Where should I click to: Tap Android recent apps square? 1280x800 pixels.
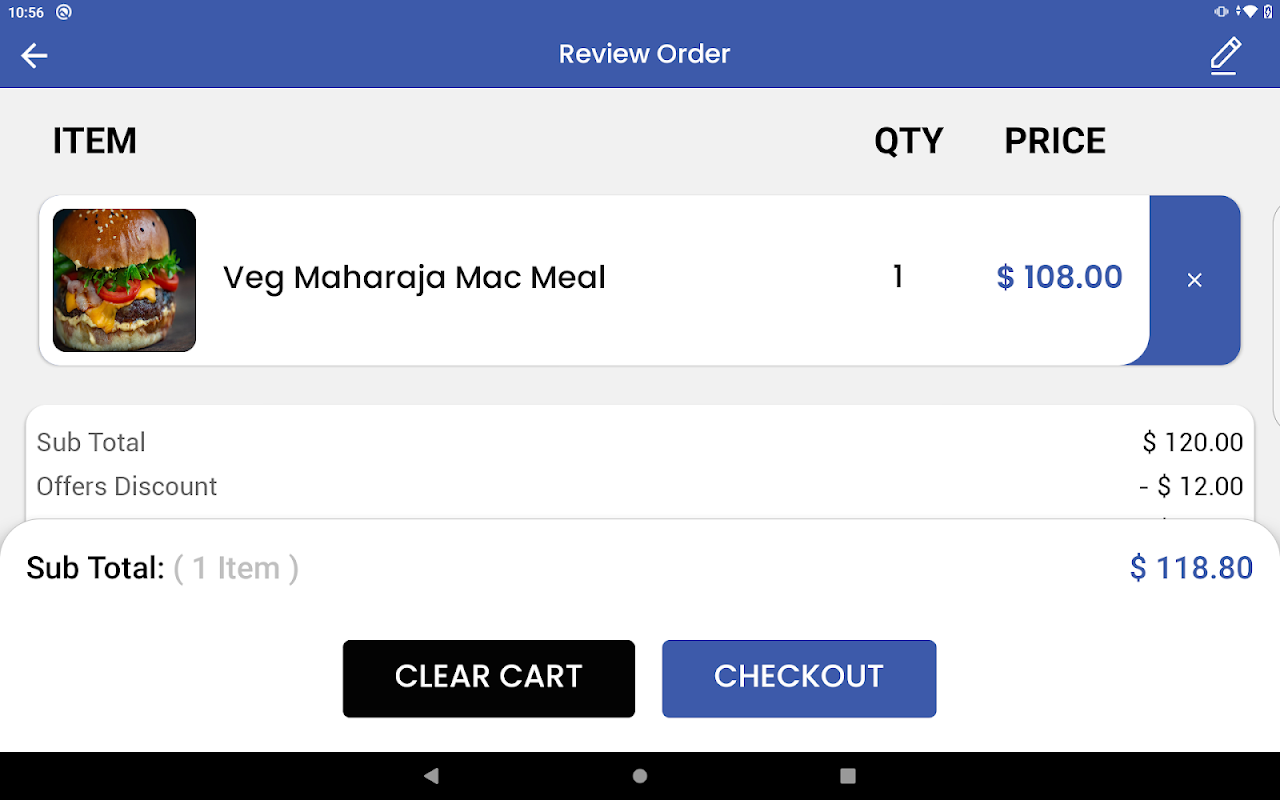(x=848, y=776)
